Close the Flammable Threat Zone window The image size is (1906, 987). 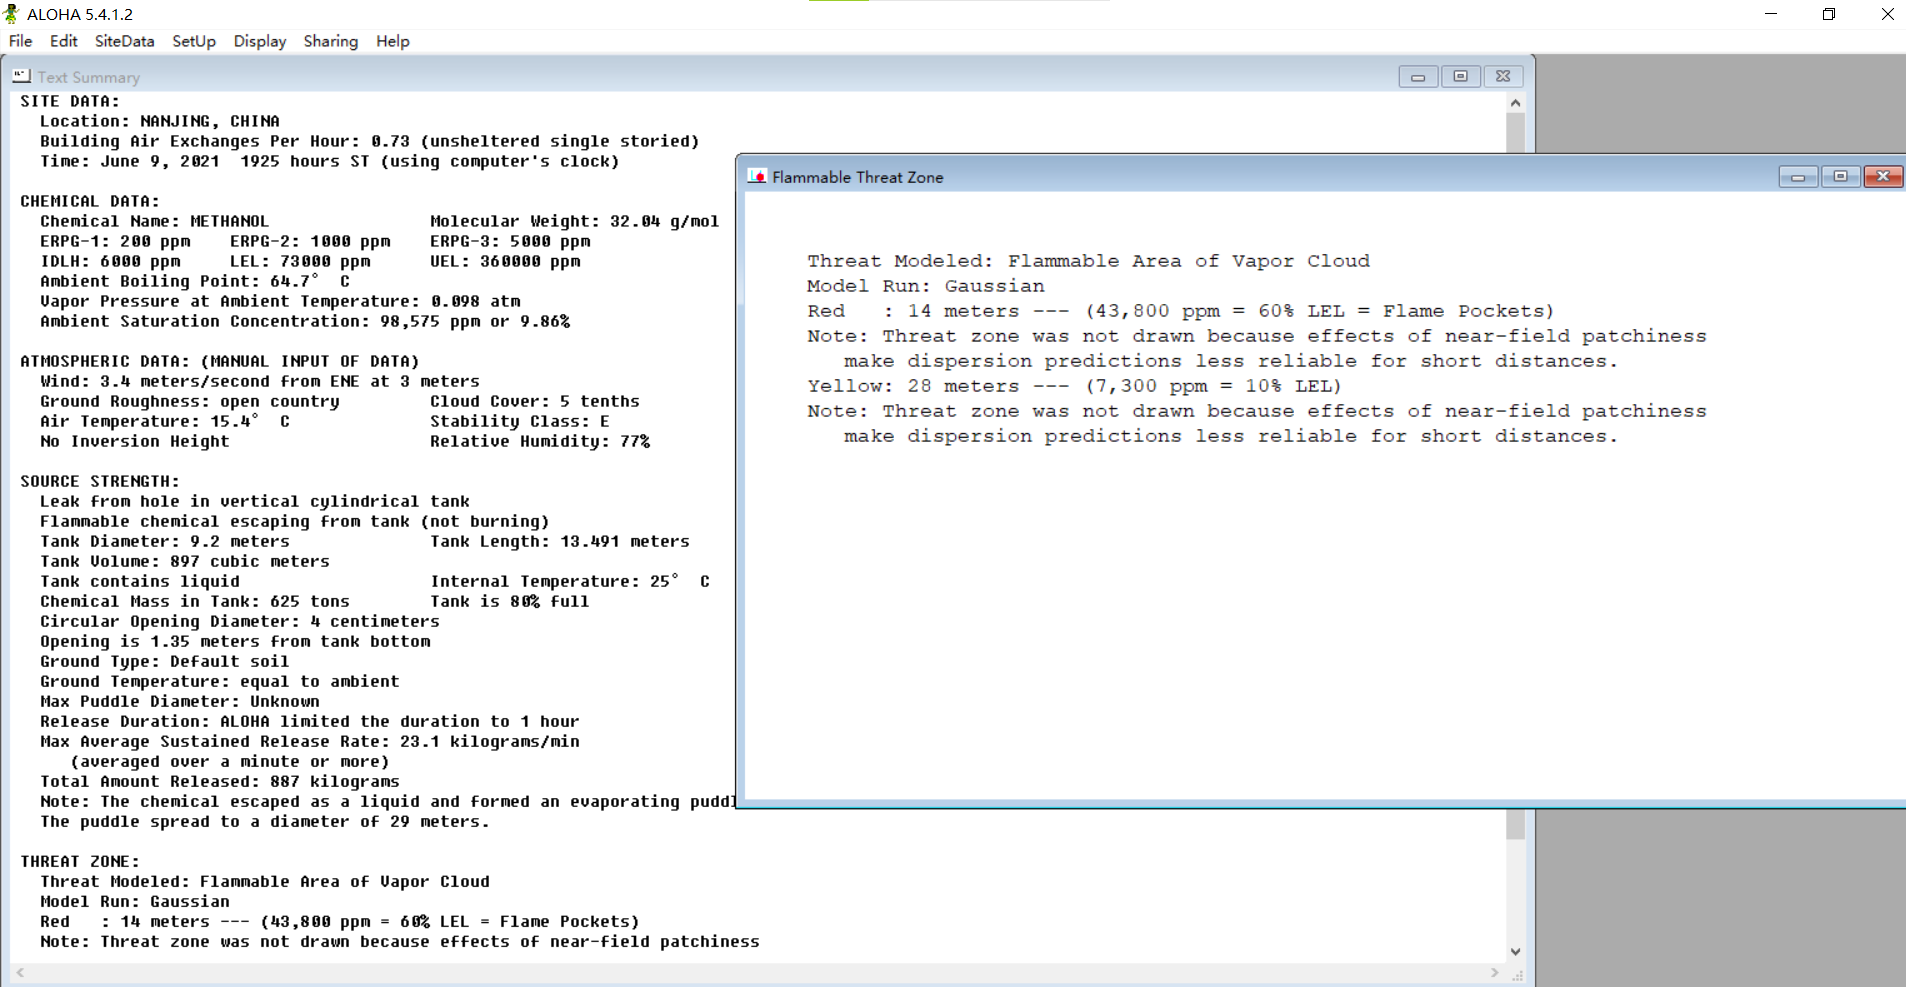point(1883,177)
